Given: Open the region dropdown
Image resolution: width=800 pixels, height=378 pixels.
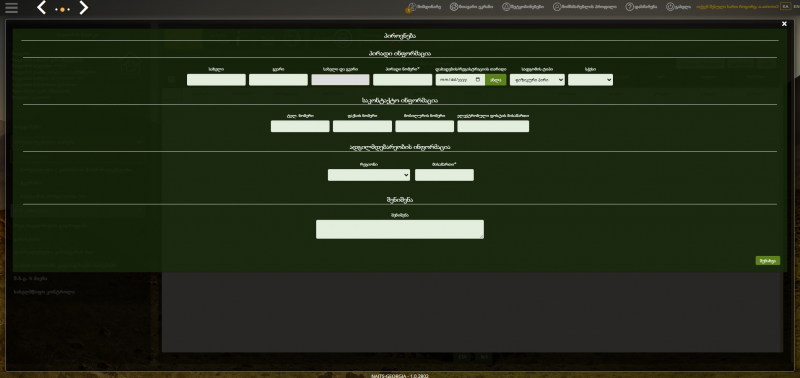Looking at the screenshot, I should coord(369,175).
